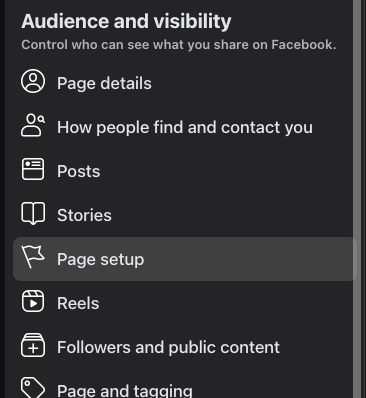The image size is (366, 398).
Task: Open How people find and contact you
Action: point(185,127)
